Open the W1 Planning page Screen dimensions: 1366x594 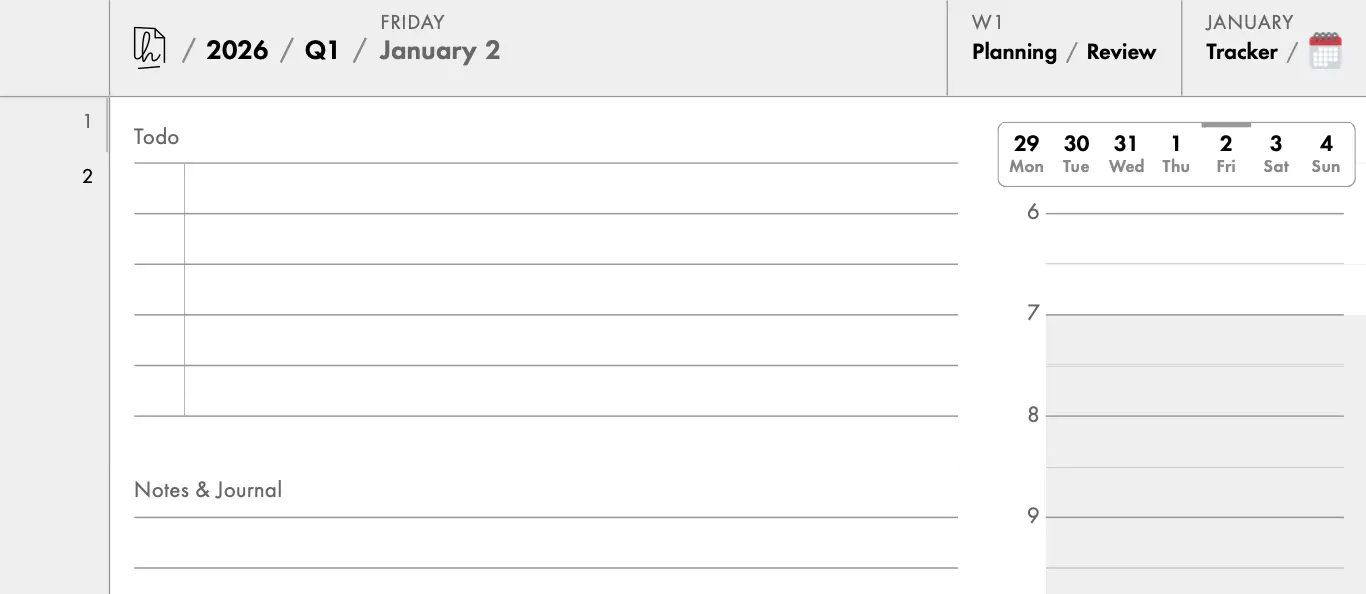coord(1014,52)
